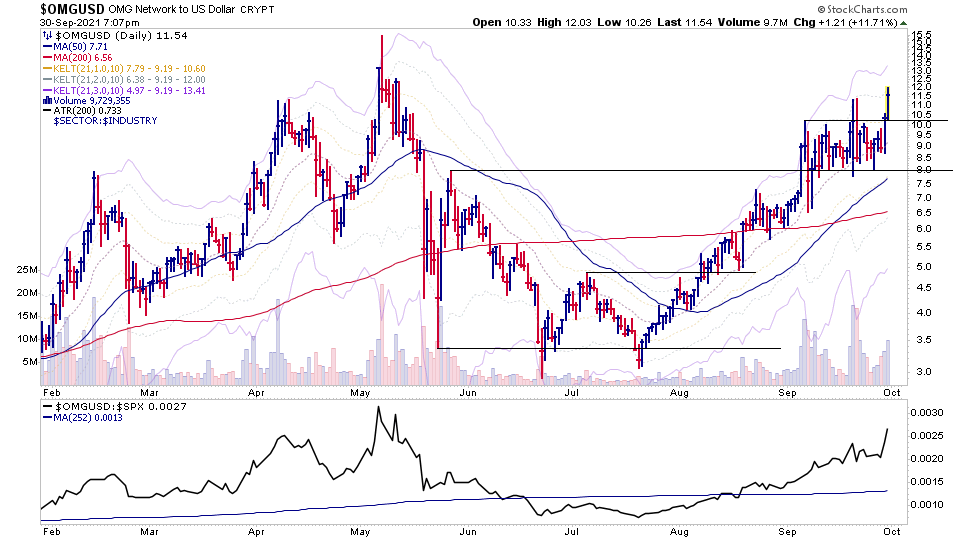Click the 'ATR(200) 0.733' legend entry

tap(87, 111)
